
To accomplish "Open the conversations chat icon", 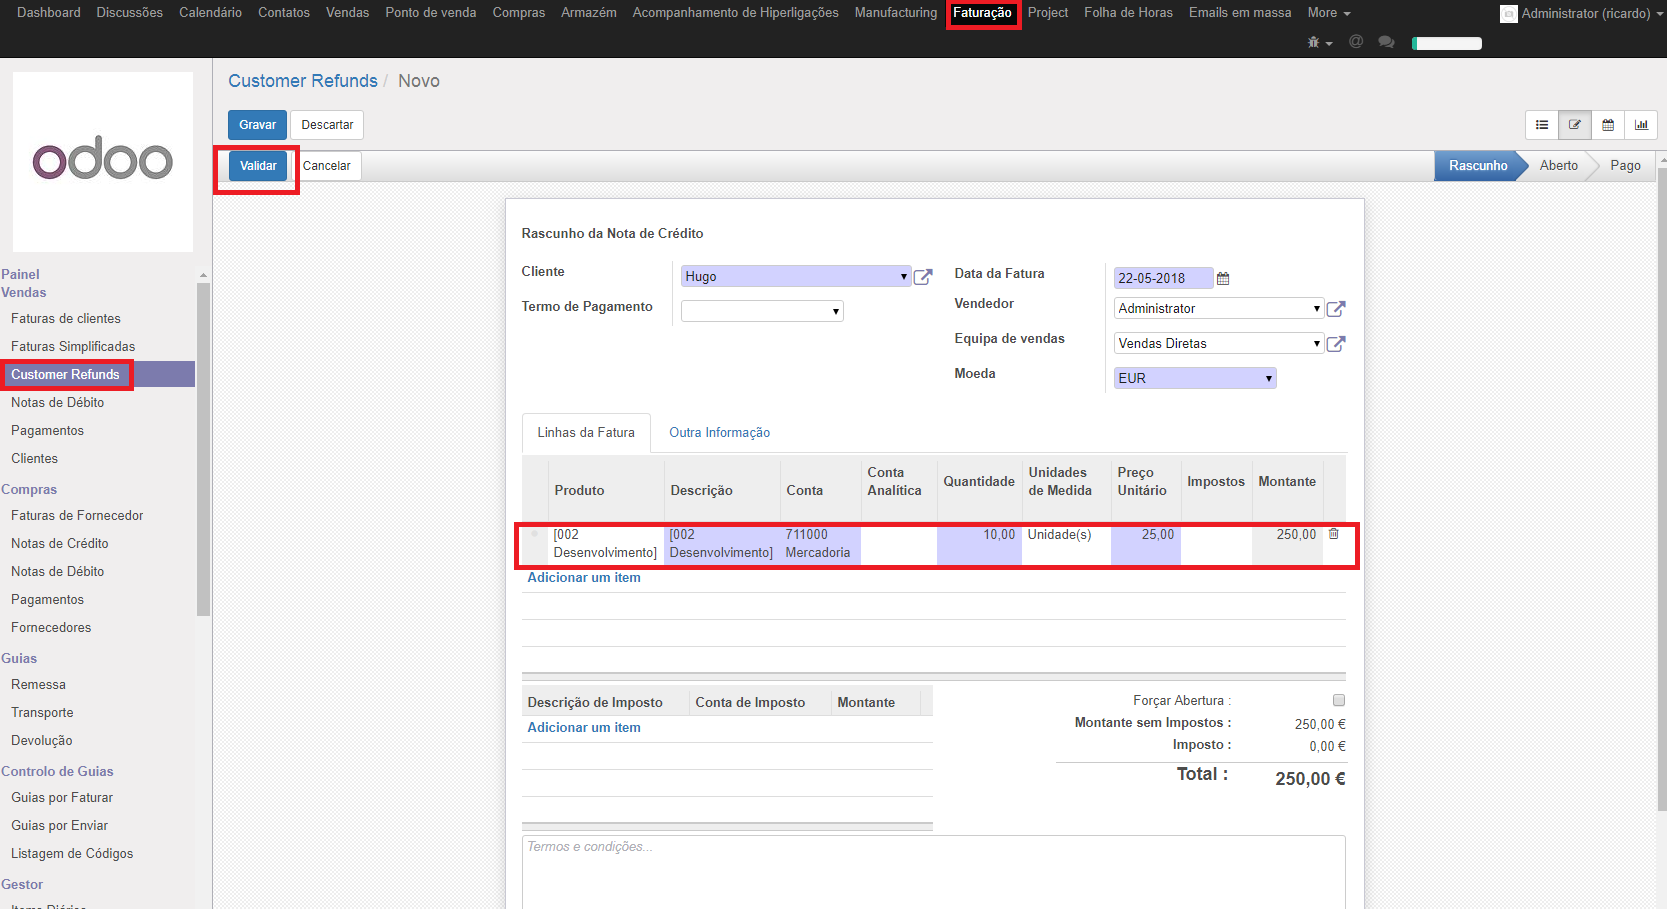I will (1386, 43).
